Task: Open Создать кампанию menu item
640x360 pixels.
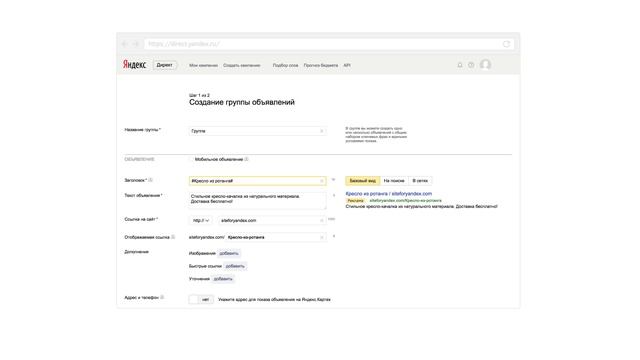Action: 242,65
